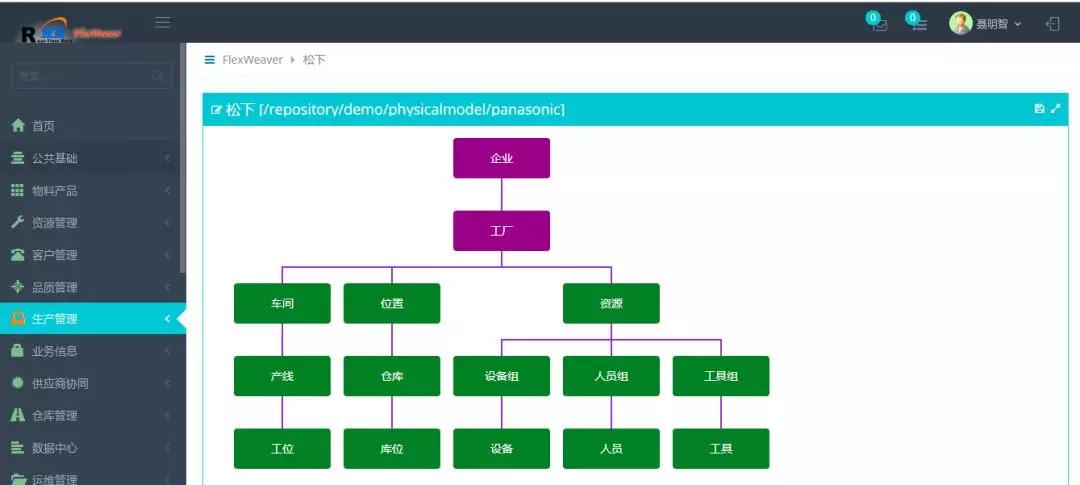Click the search magnifier icon in sidebar
The width and height of the screenshot is (1080, 485).
(157, 76)
